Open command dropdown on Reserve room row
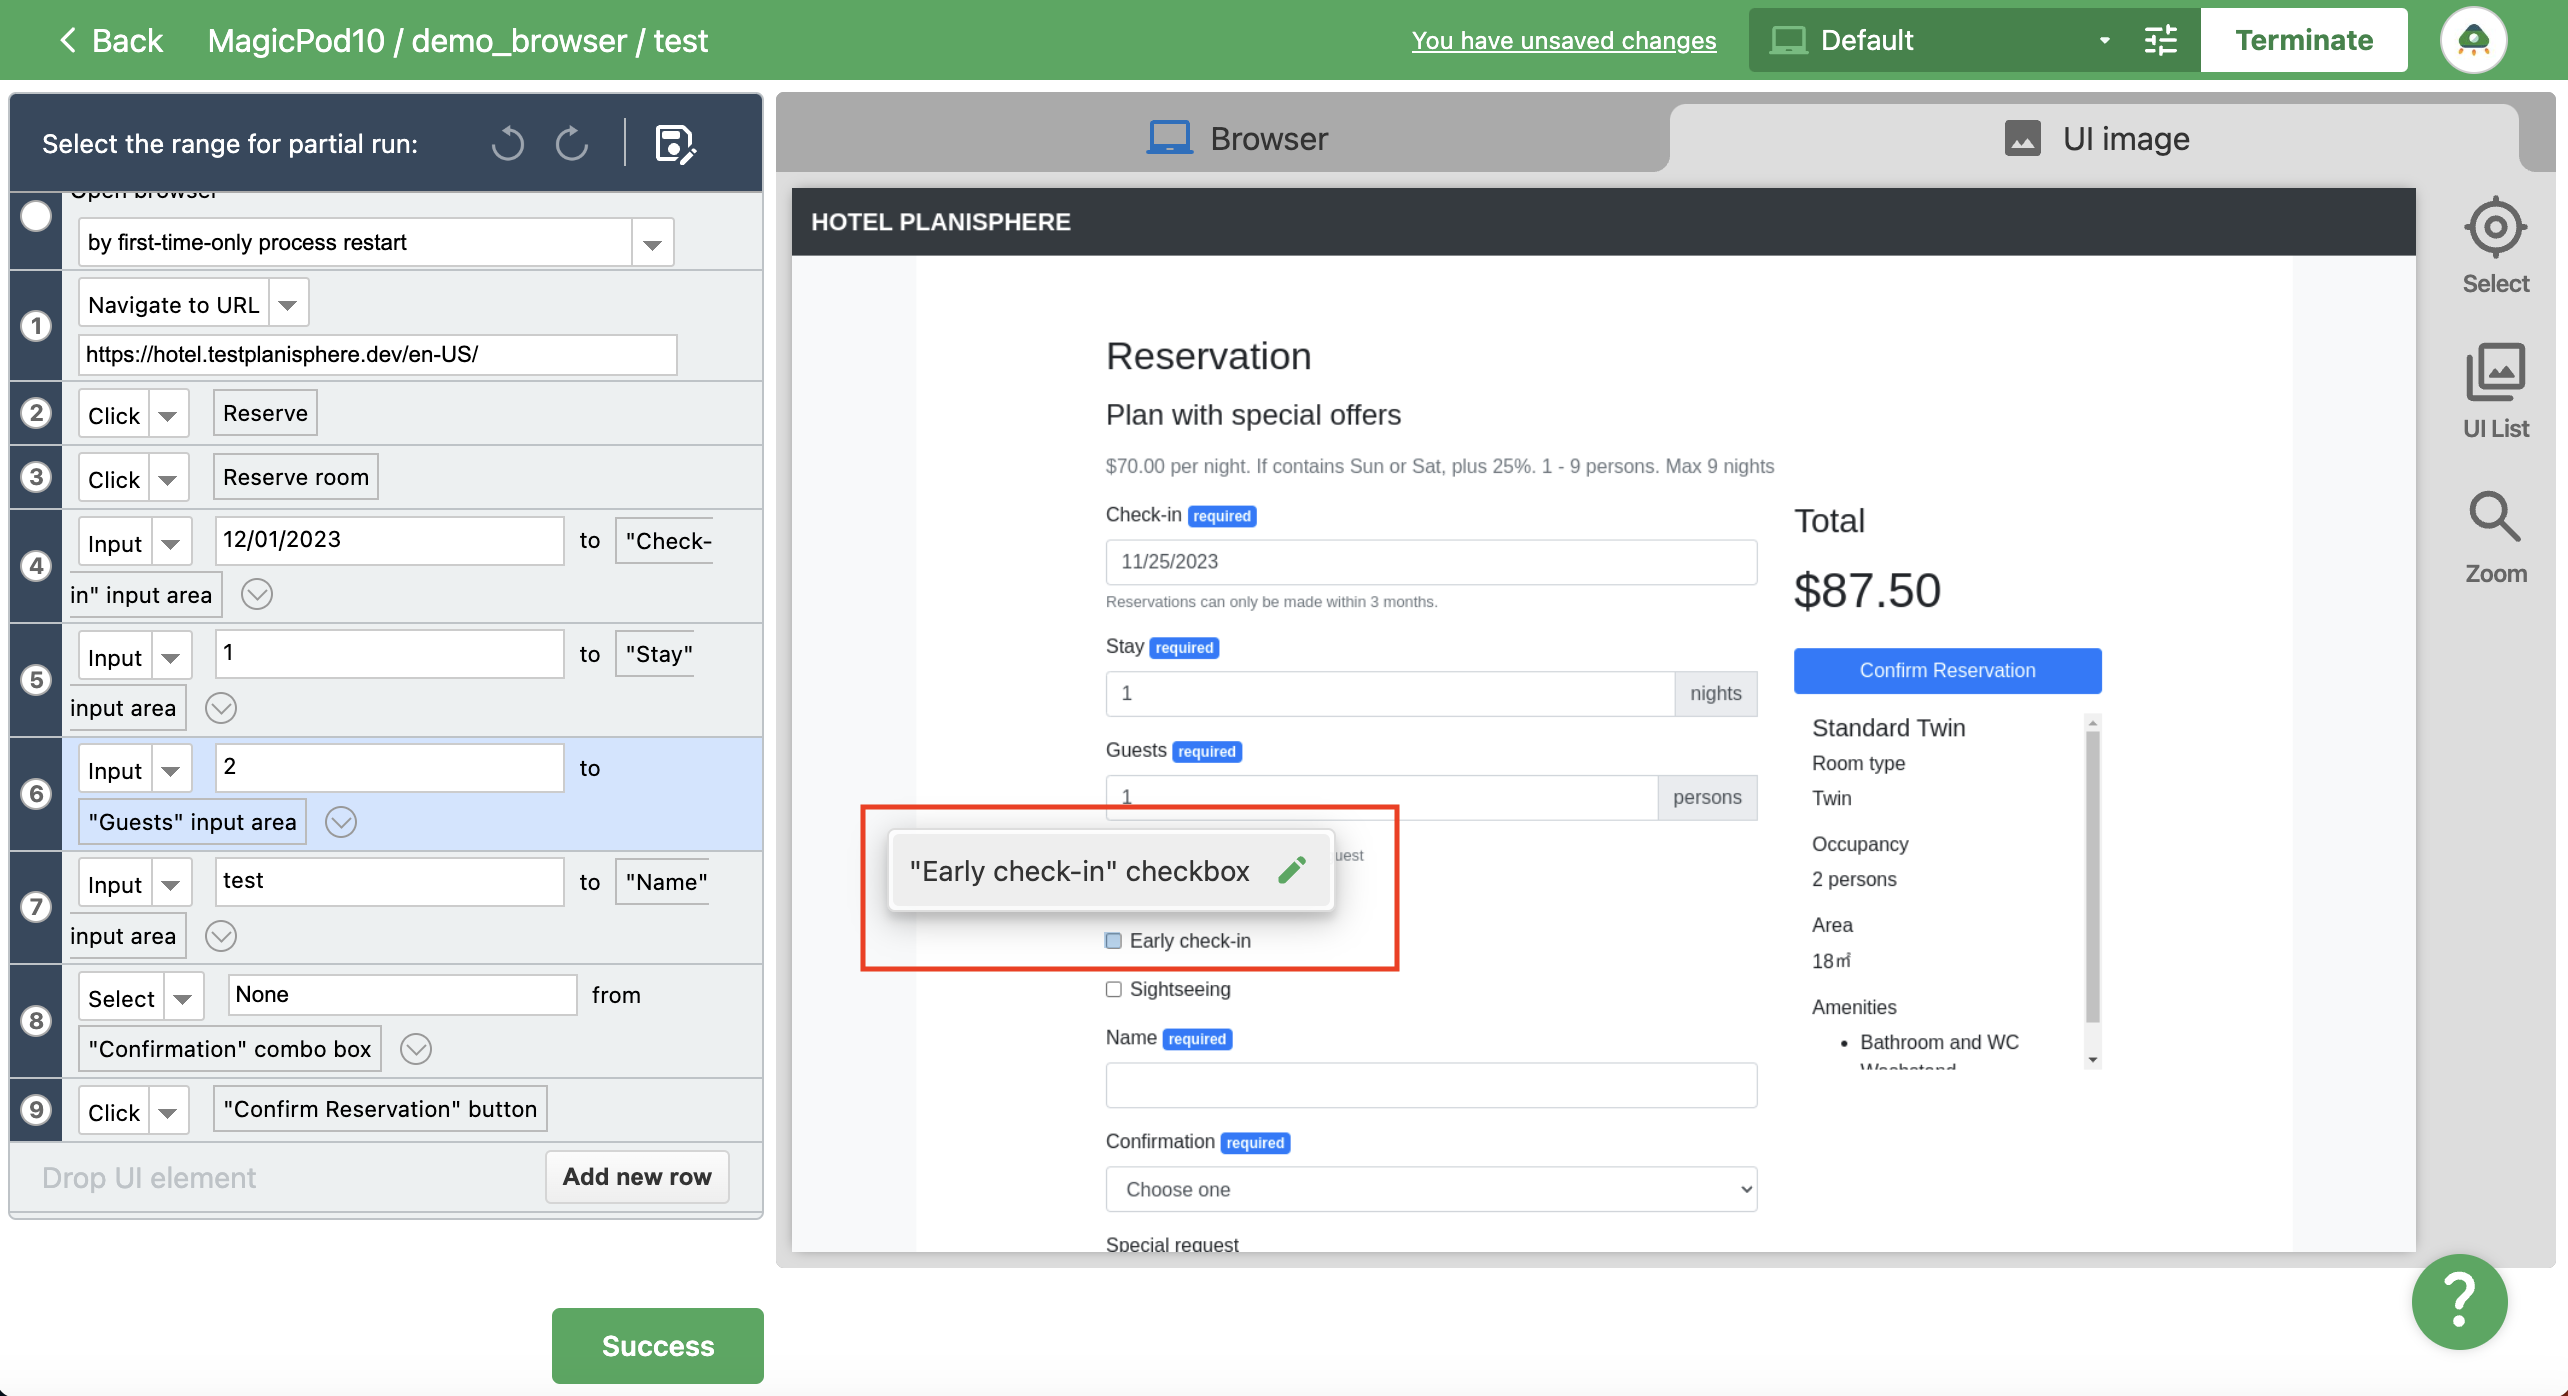The image size is (2568, 1396). [168, 478]
